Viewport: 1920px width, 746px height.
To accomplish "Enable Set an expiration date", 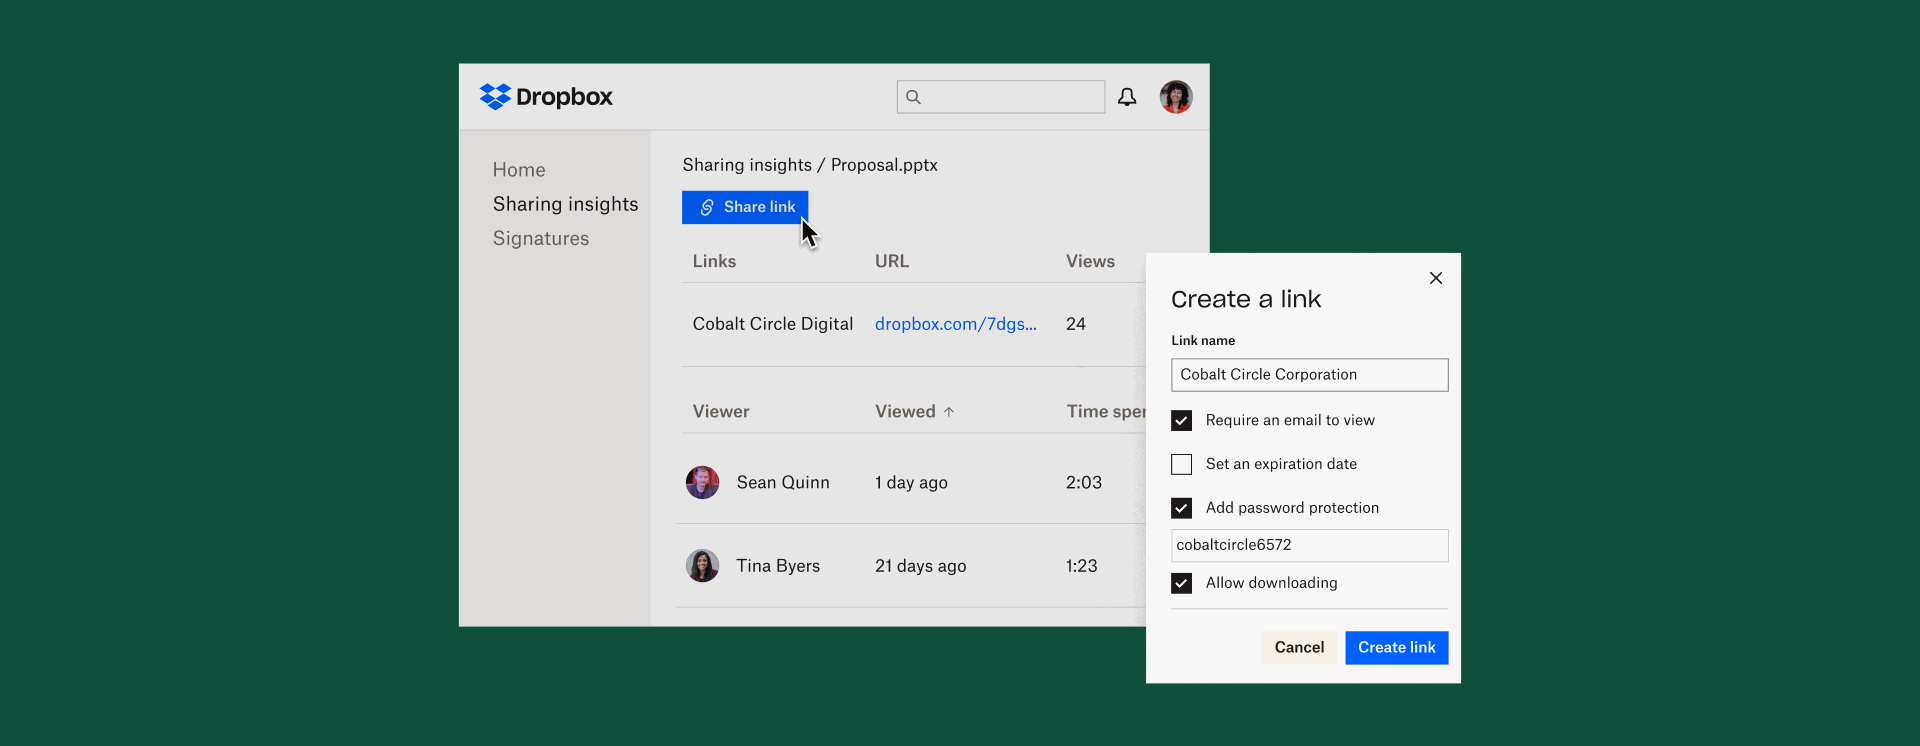I will [x=1182, y=465].
